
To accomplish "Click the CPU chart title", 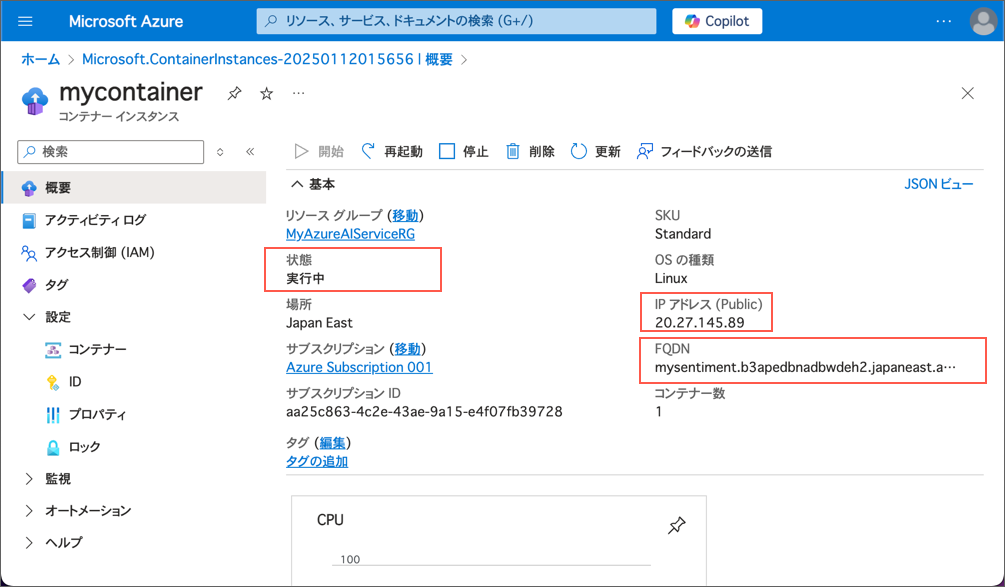I will point(331,520).
